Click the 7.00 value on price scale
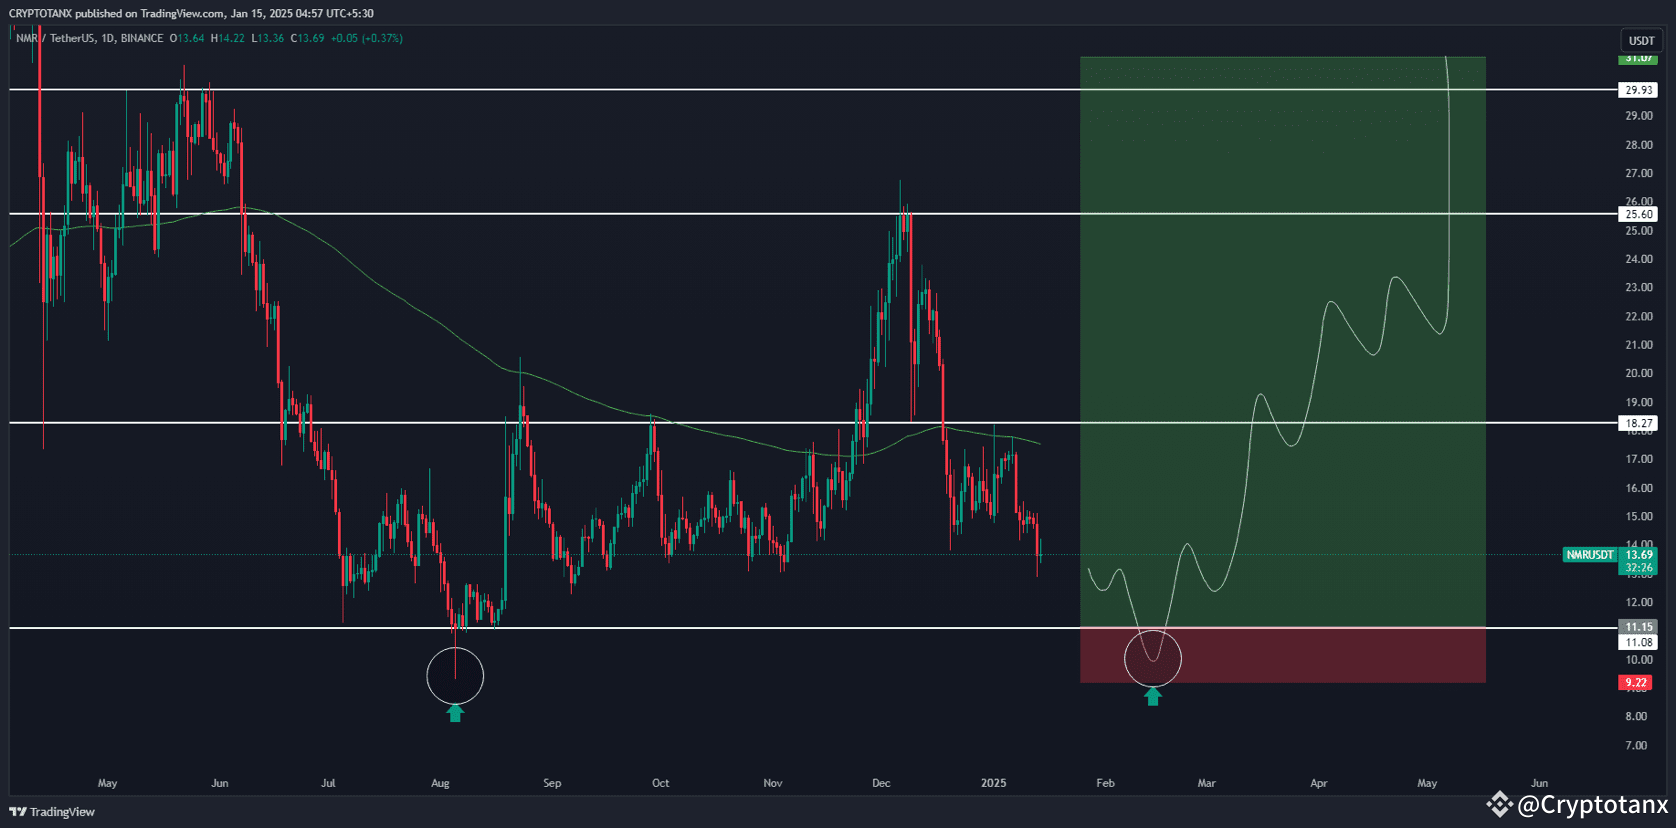The height and width of the screenshot is (828, 1676). click(1636, 746)
